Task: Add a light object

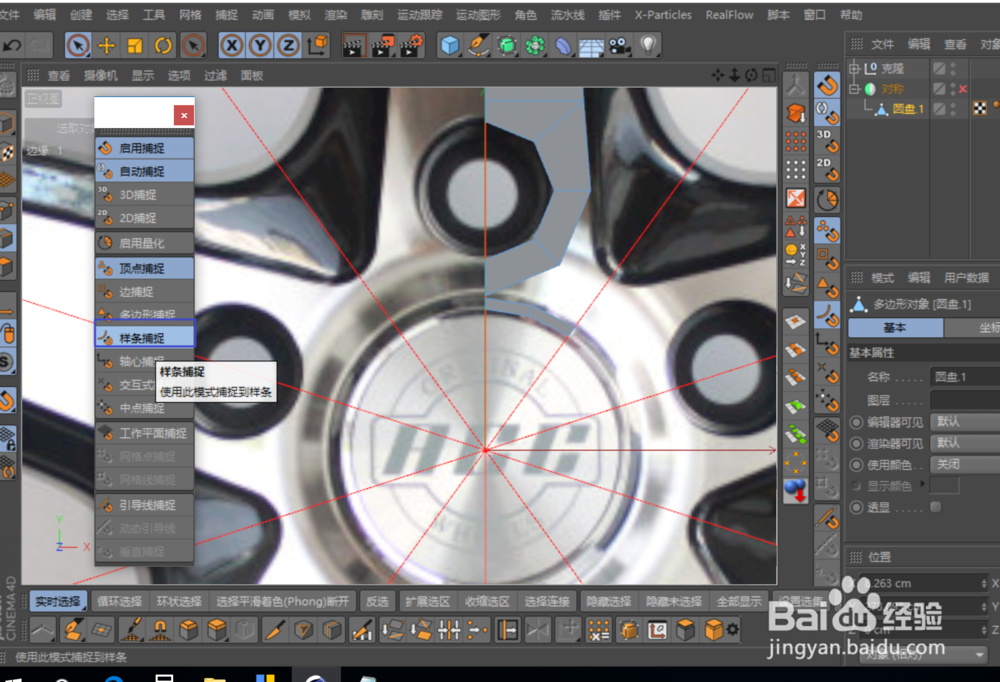Action: tap(648, 45)
